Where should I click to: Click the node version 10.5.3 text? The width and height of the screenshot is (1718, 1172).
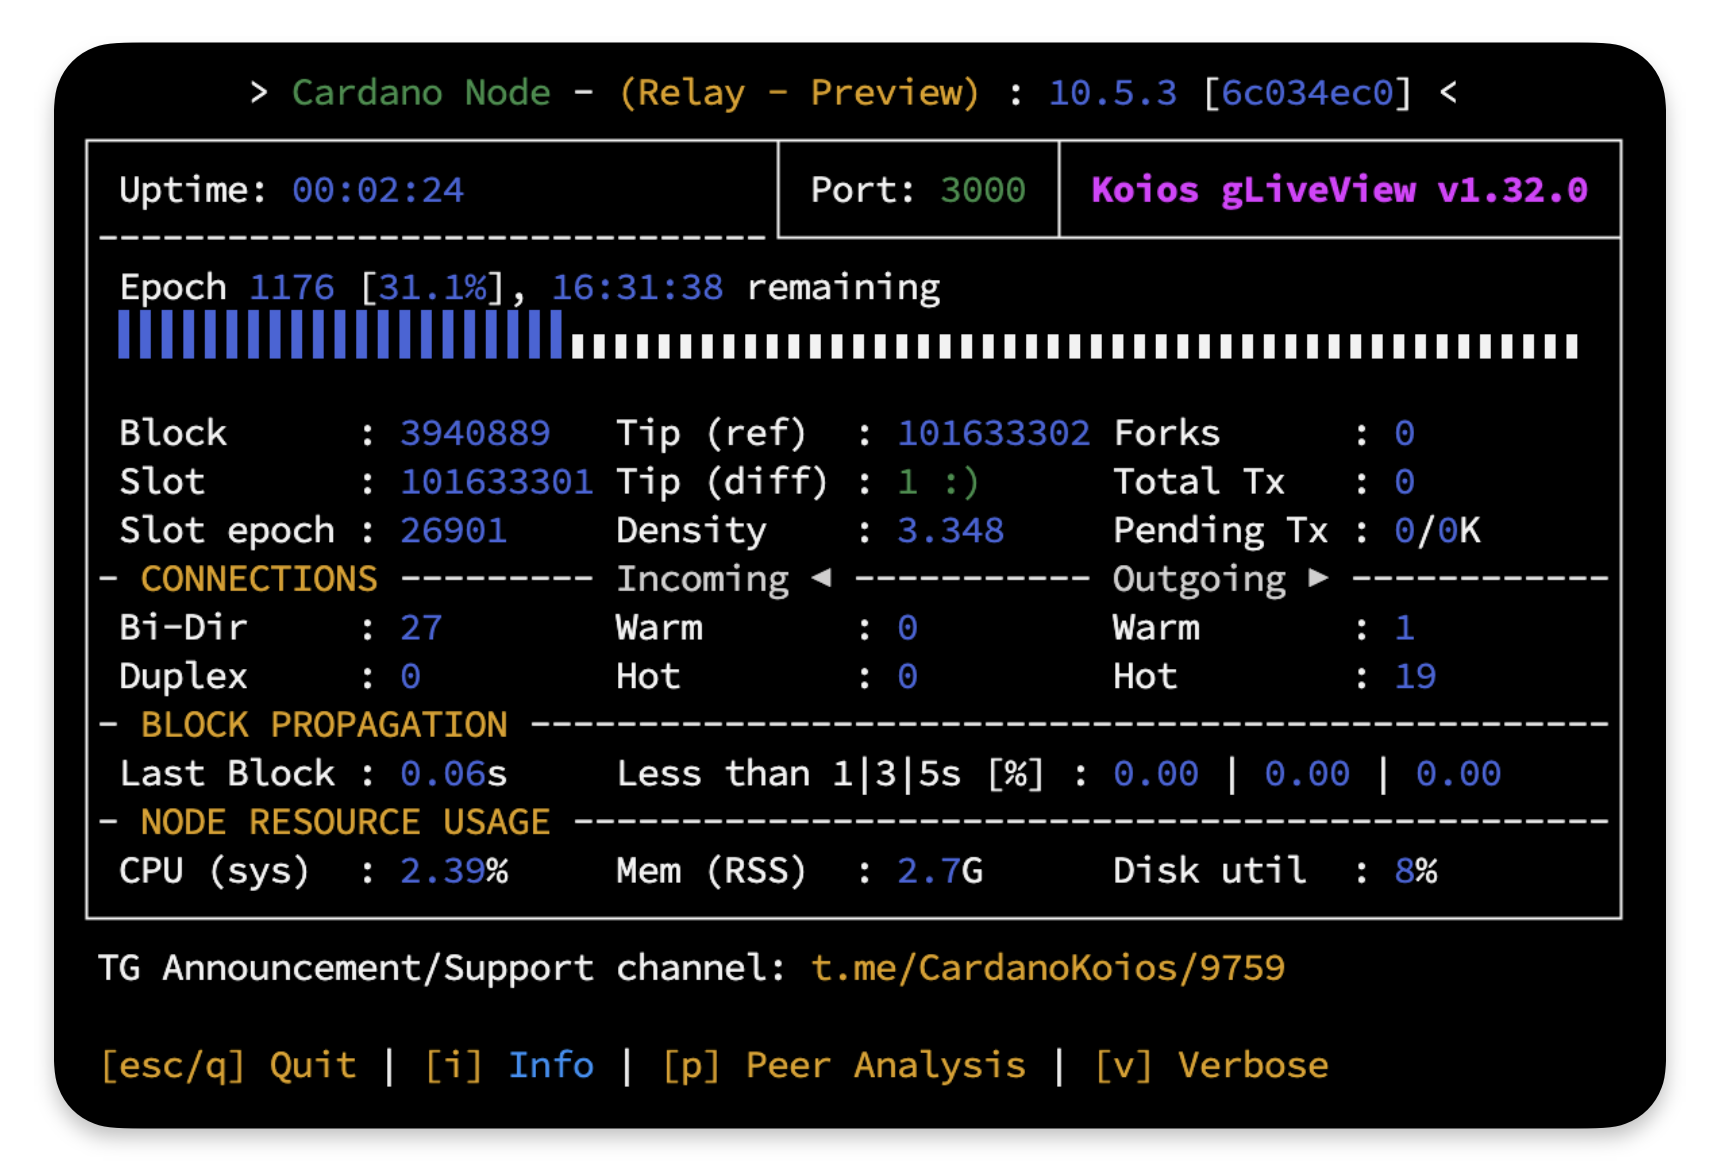click(1112, 93)
